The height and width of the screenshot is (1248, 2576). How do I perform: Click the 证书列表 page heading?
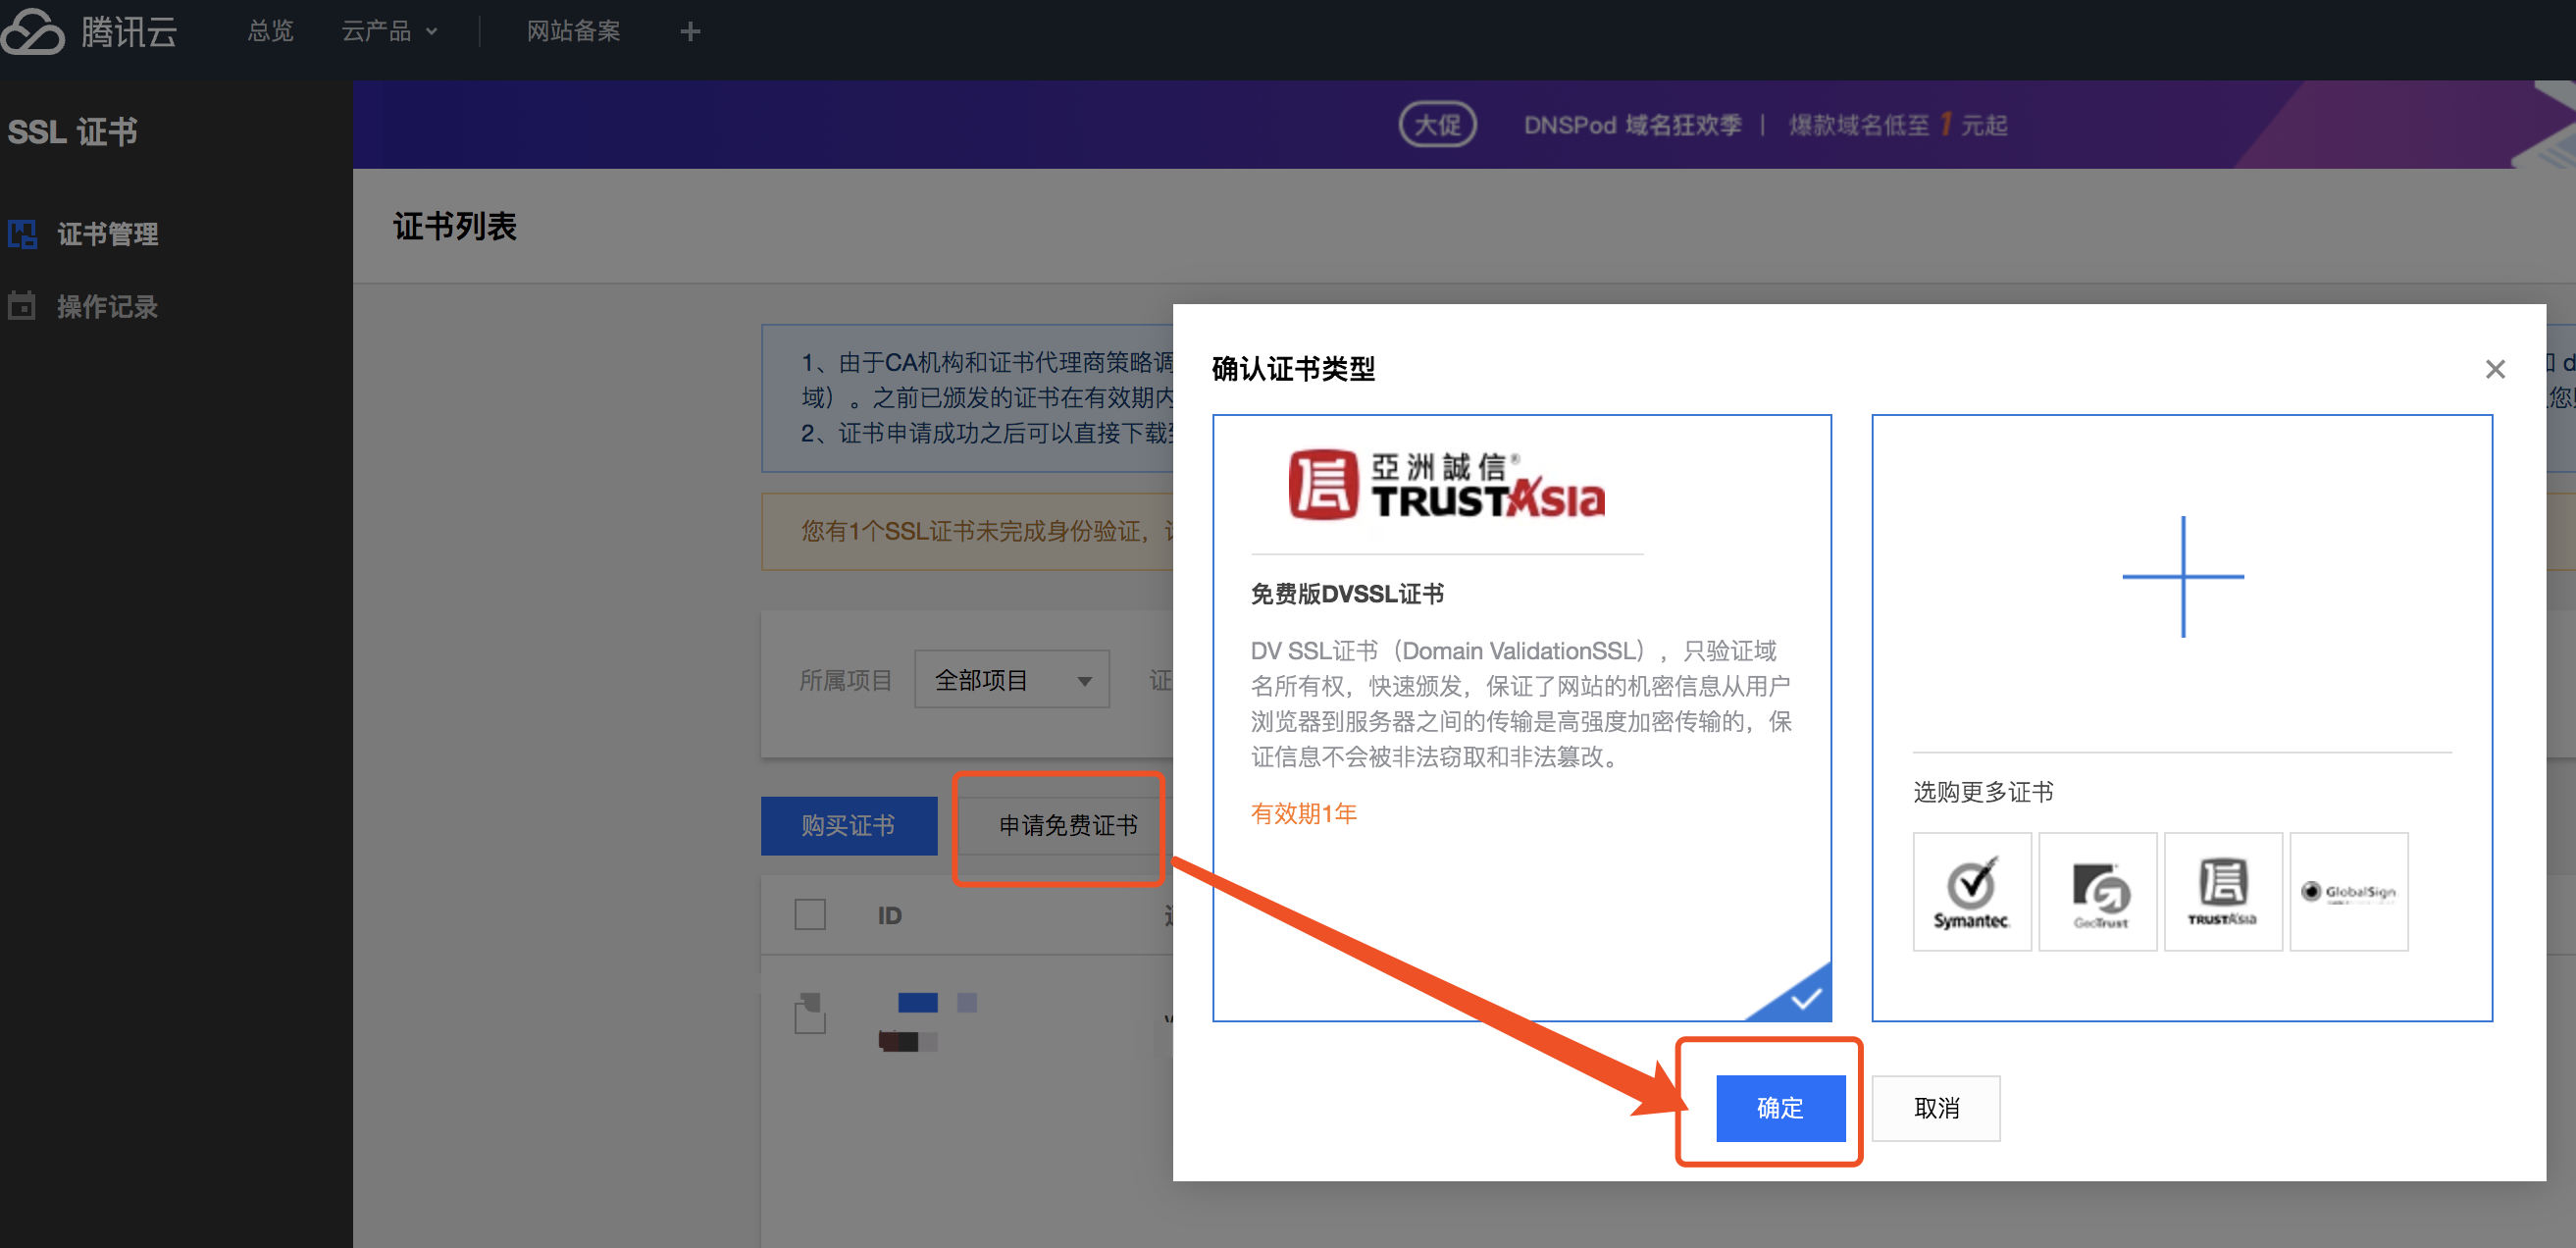(454, 226)
